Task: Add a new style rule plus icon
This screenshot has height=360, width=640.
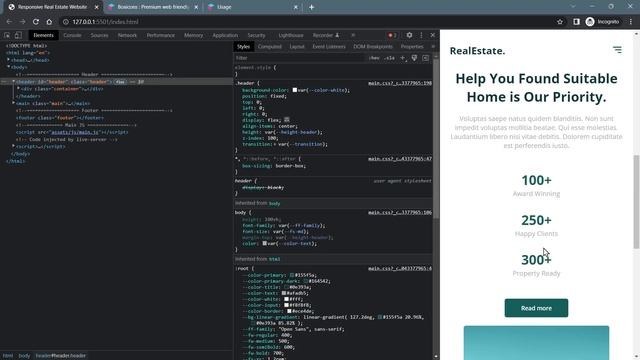Action: pos(403,58)
